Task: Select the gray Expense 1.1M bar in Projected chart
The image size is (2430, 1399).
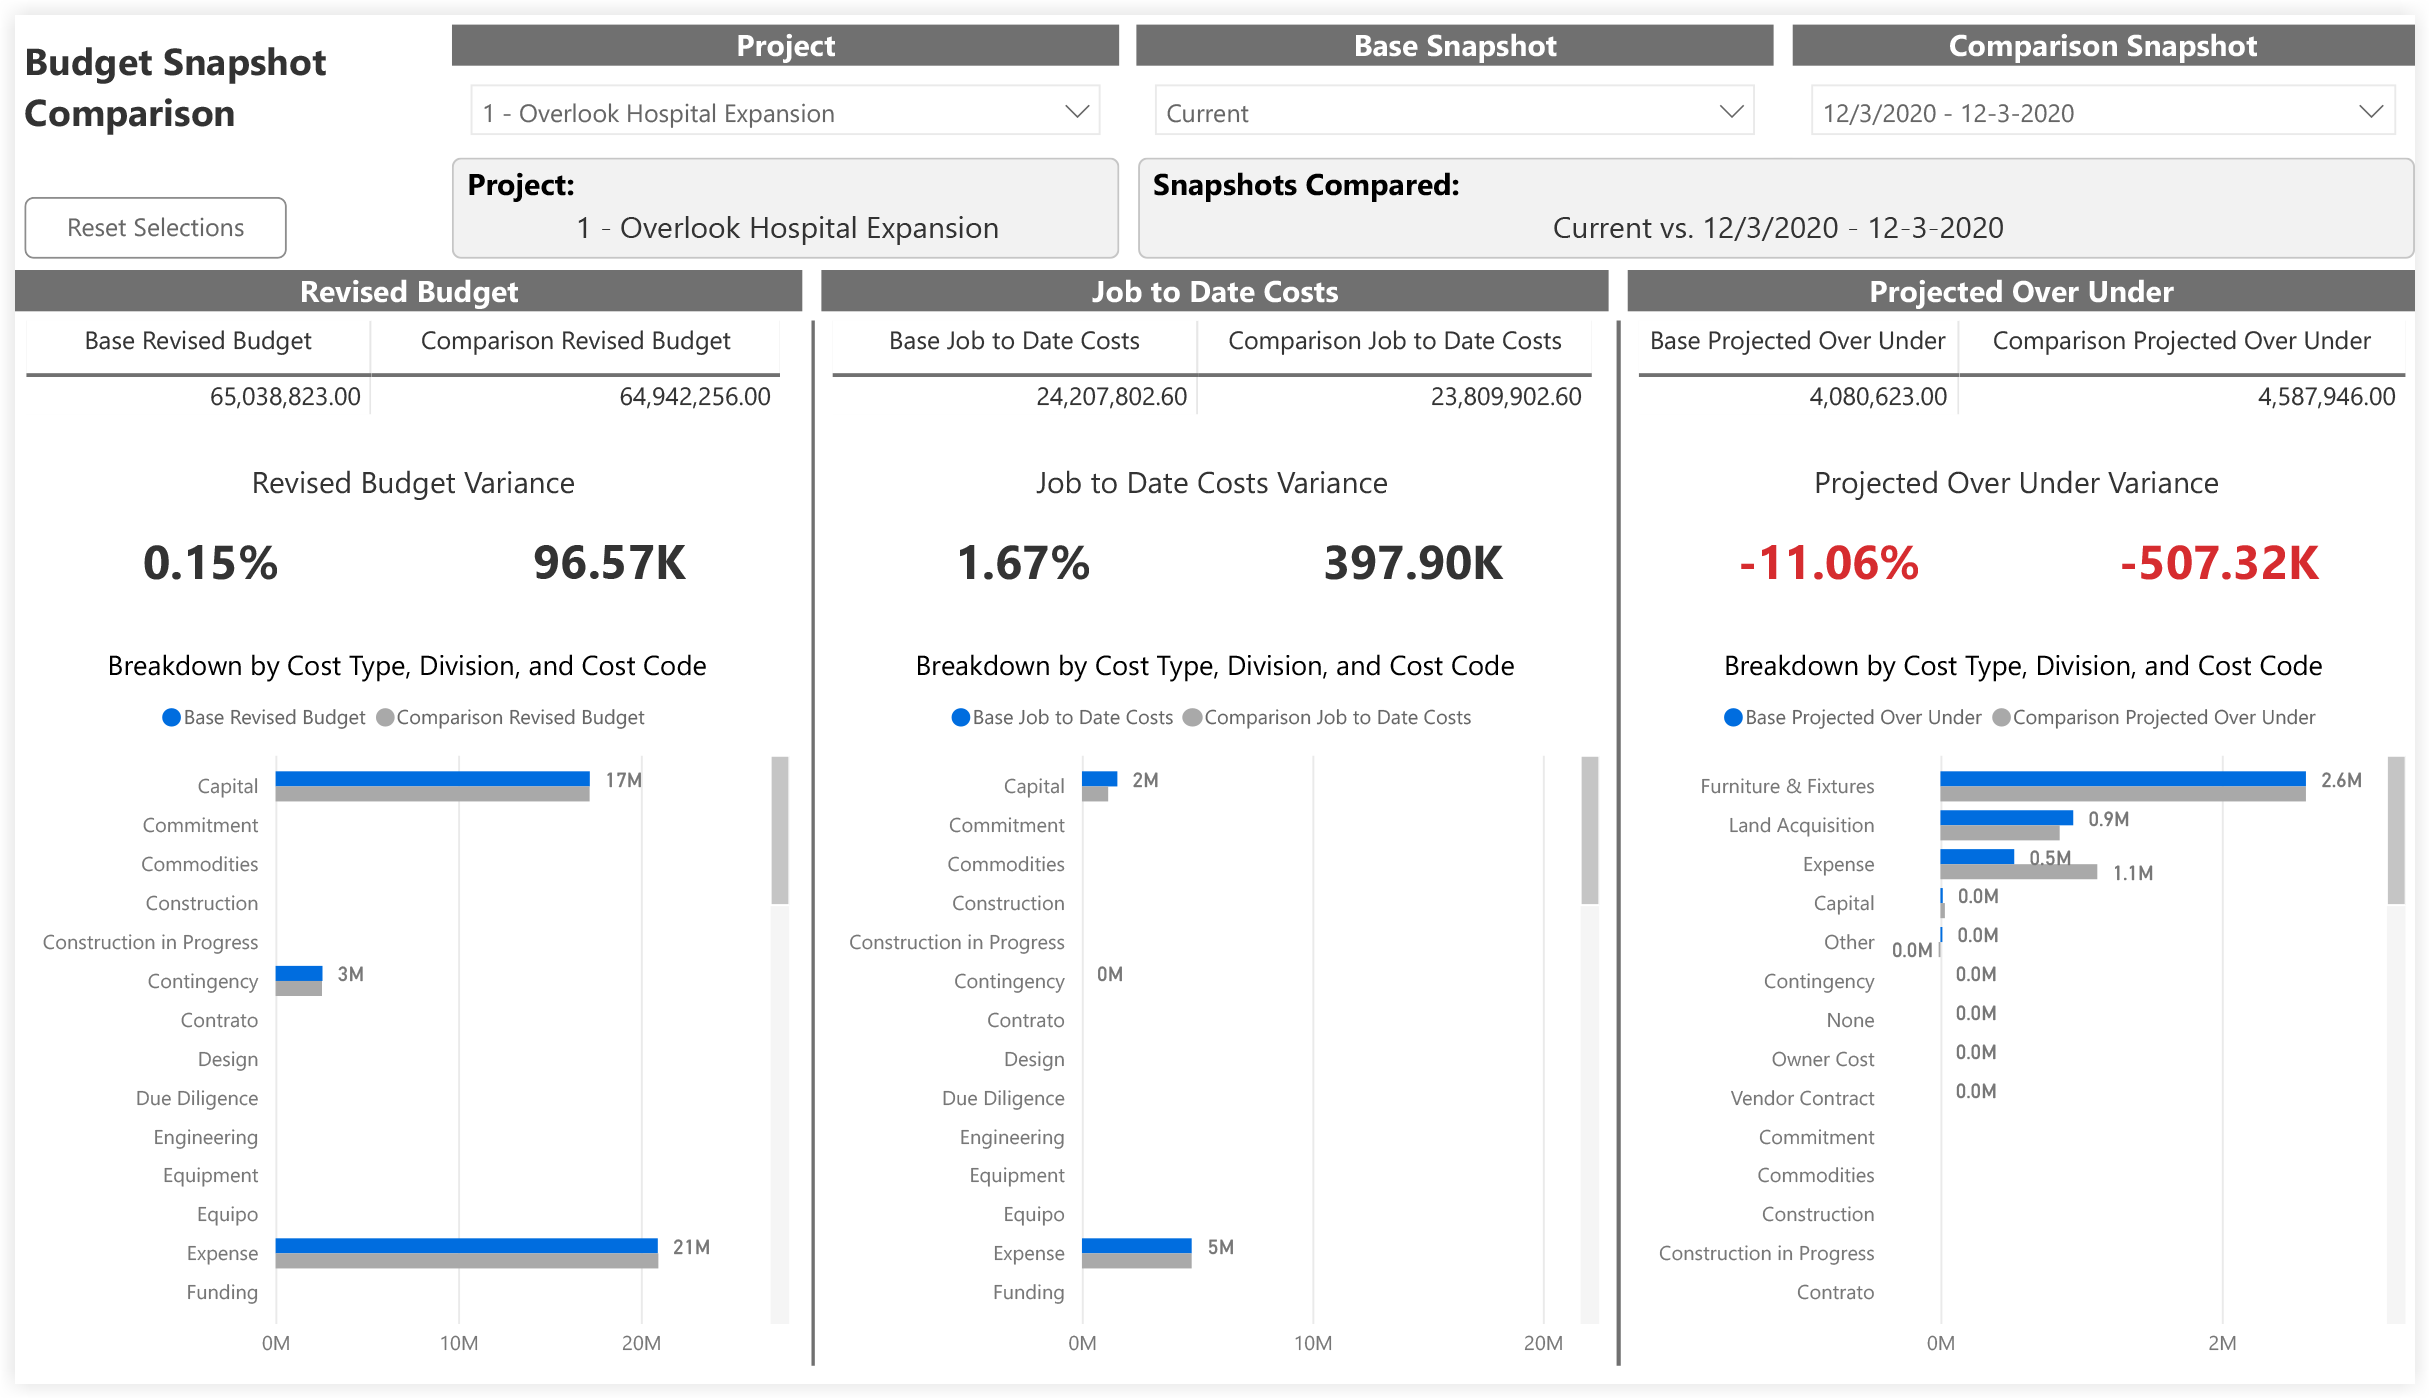Action: tap(2019, 872)
